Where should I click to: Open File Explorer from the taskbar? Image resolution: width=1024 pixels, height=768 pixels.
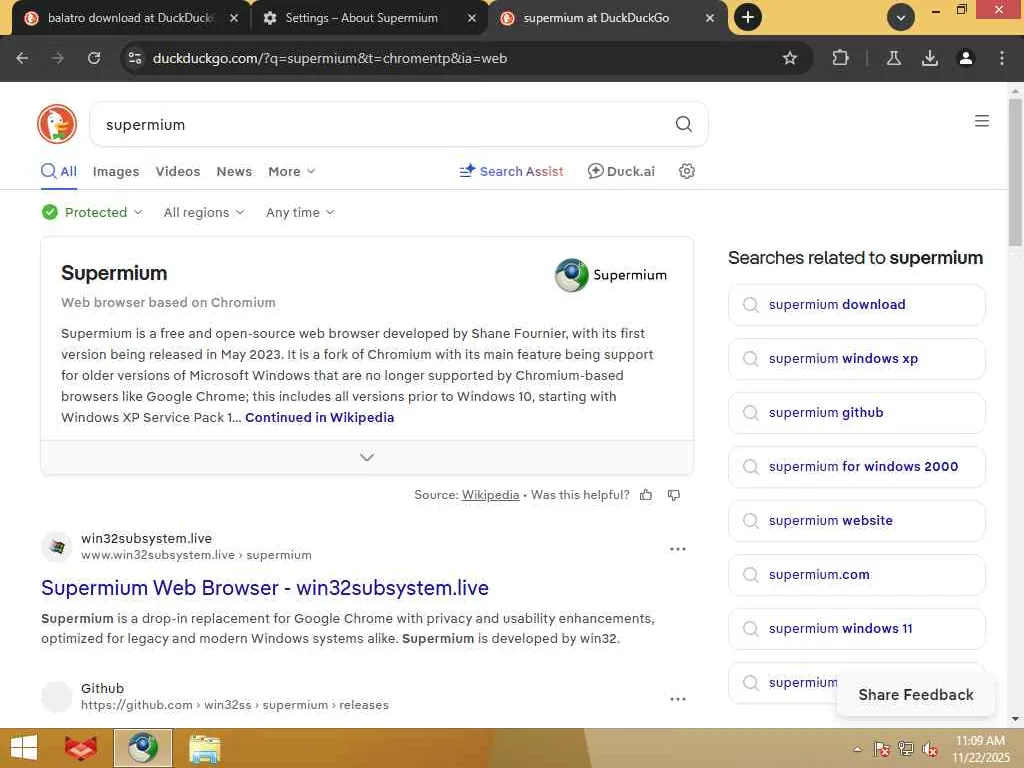[x=205, y=748]
